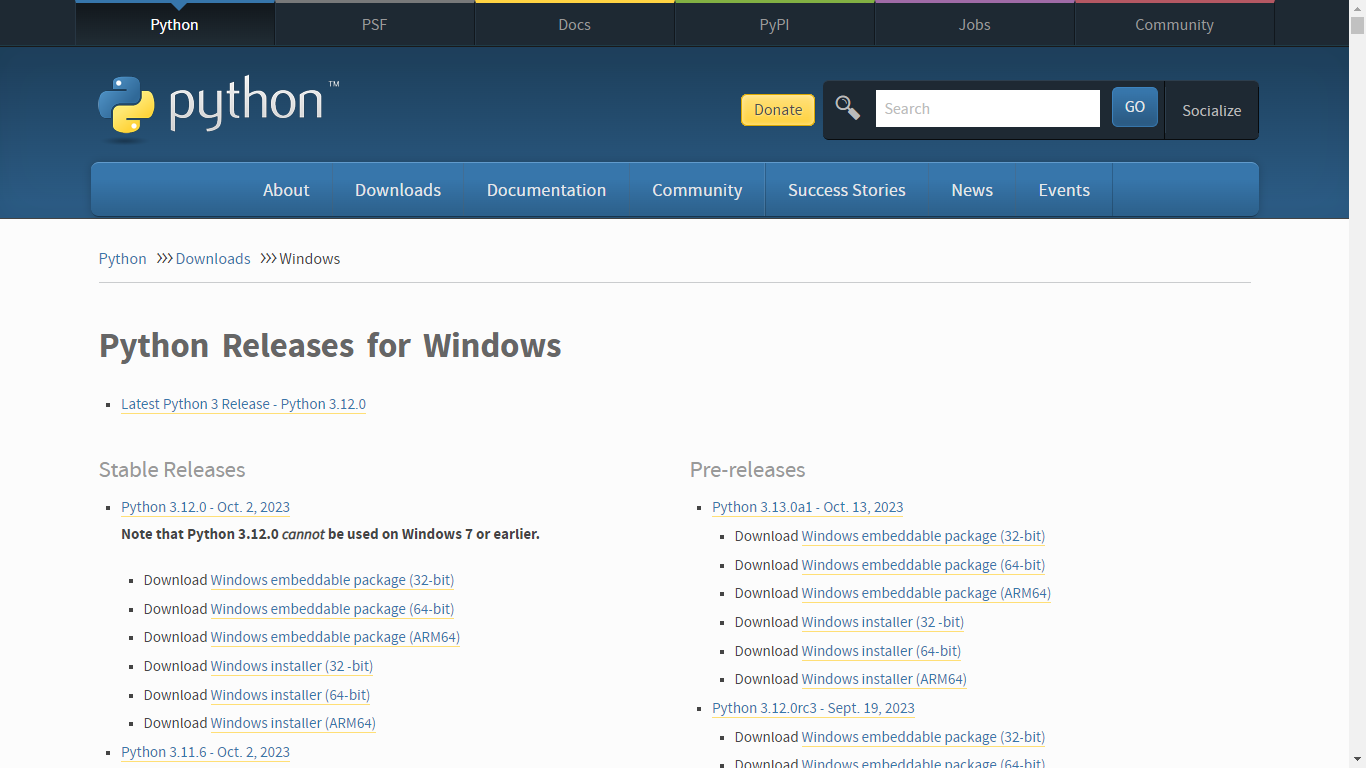This screenshot has height=768, width=1366.
Task: Click the scrollbar up arrow
Action: (x=1357, y=8)
